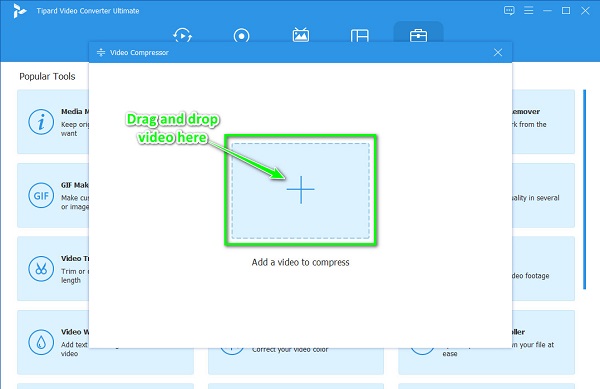600x389 pixels.
Task: Close the Tipard Video Converter window
Action: [x=585, y=11]
